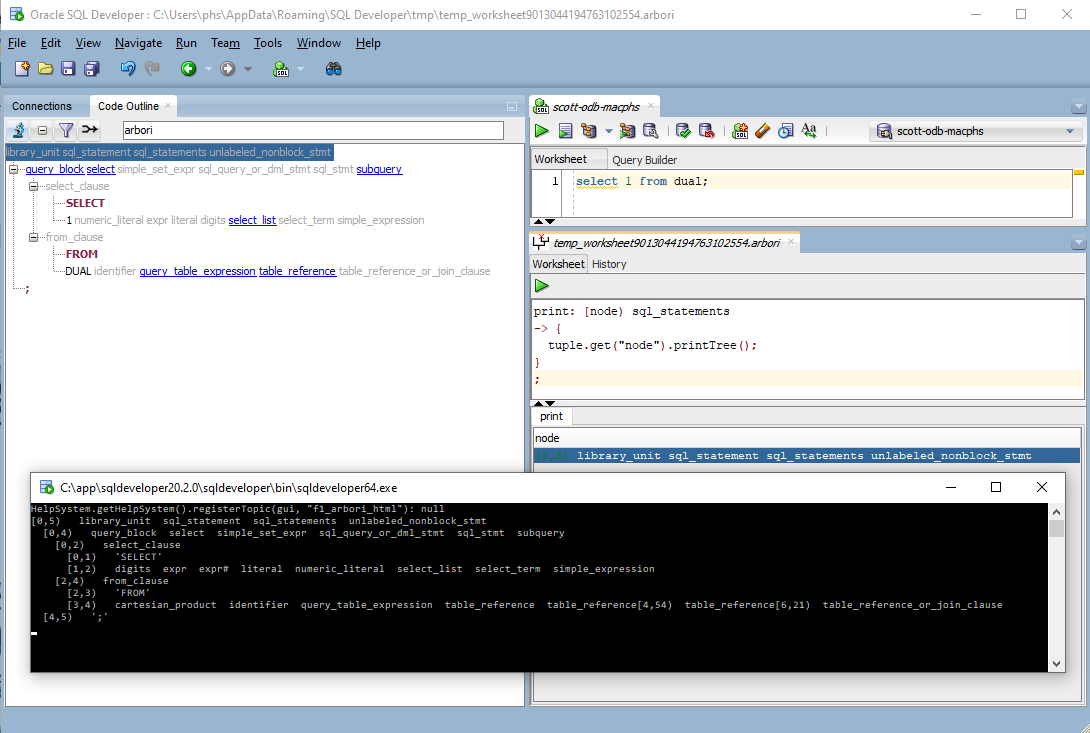Viewport: 1090px width, 733px height.
Task: Open a file via the folder icon
Action: point(45,68)
